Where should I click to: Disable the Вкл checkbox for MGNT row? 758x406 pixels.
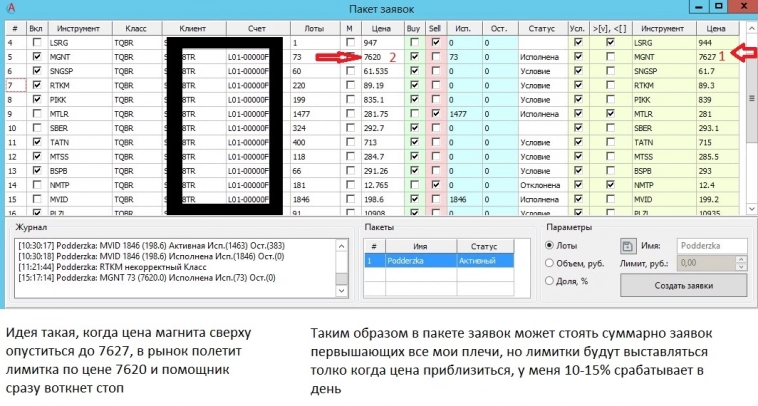click(x=37, y=57)
